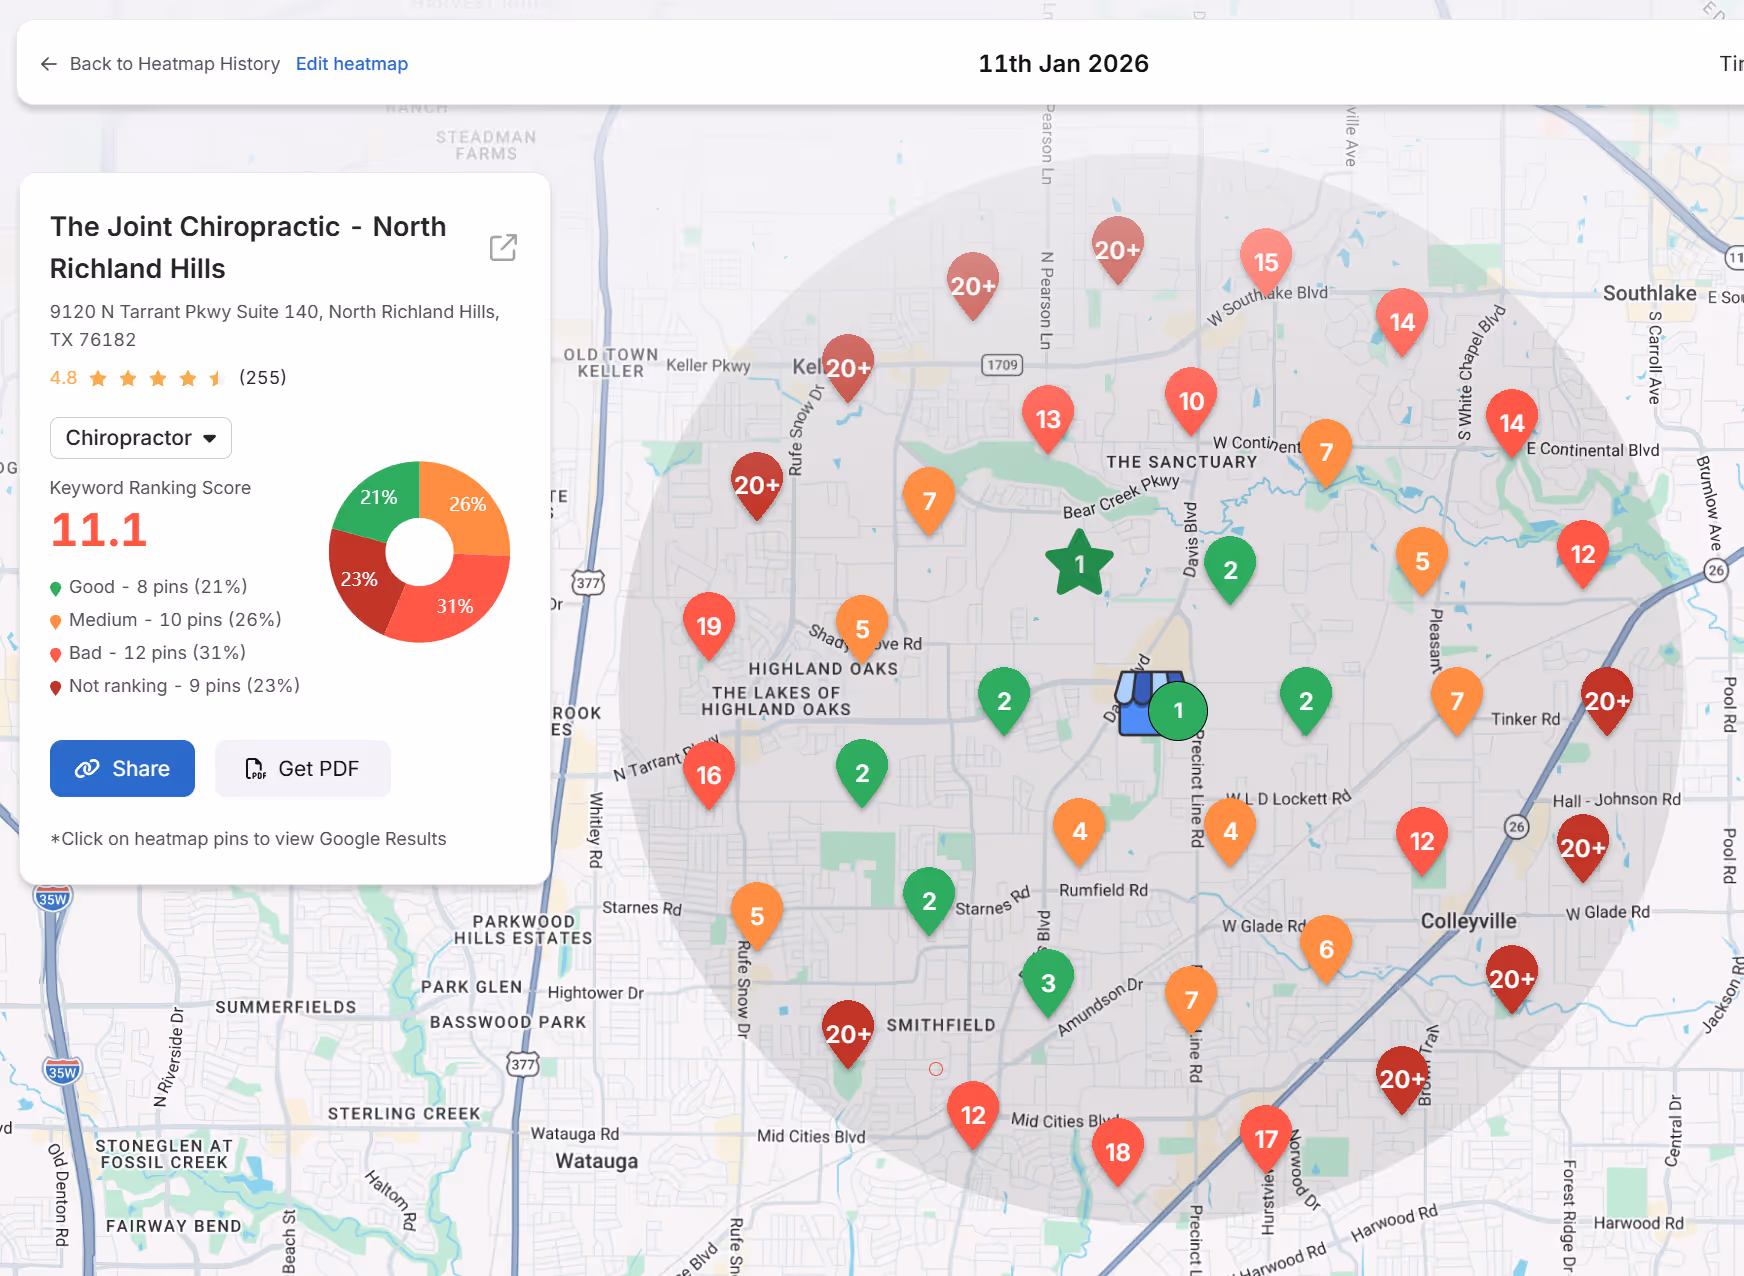Open the pin ranked 15
The height and width of the screenshot is (1276, 1744).
coord(1266,262)
